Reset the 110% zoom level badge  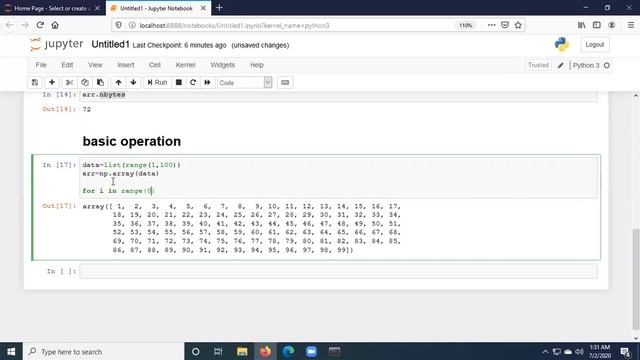465,25
